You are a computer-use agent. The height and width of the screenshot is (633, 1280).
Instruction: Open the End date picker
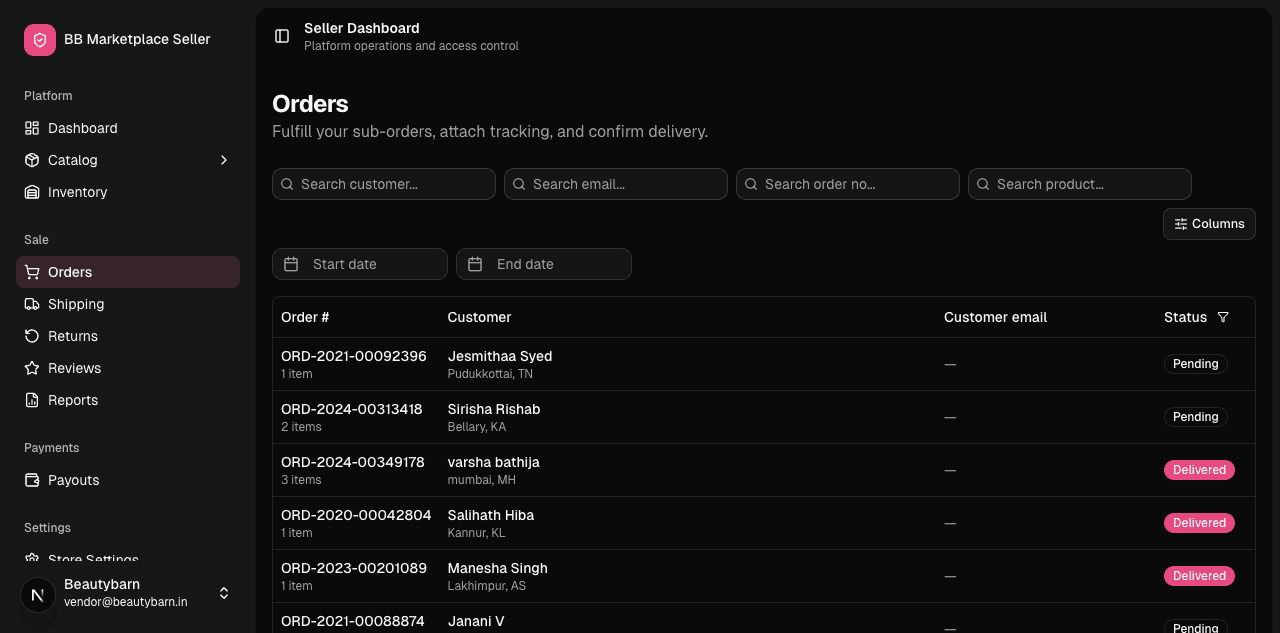[x=544, y=264]
